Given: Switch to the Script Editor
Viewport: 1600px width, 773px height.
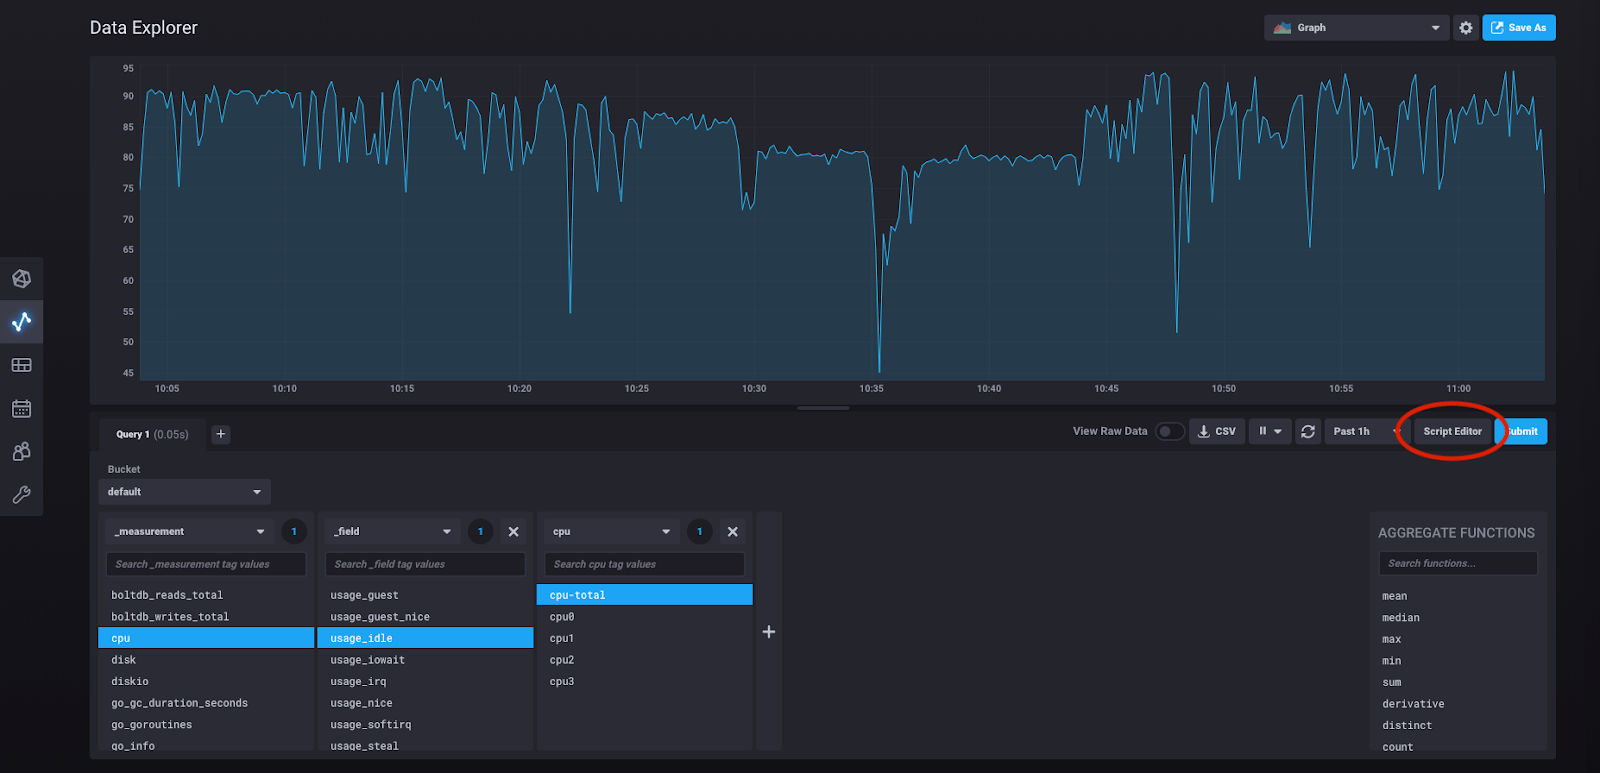Looking at the screenshot, I should [x=1452, y=431].
